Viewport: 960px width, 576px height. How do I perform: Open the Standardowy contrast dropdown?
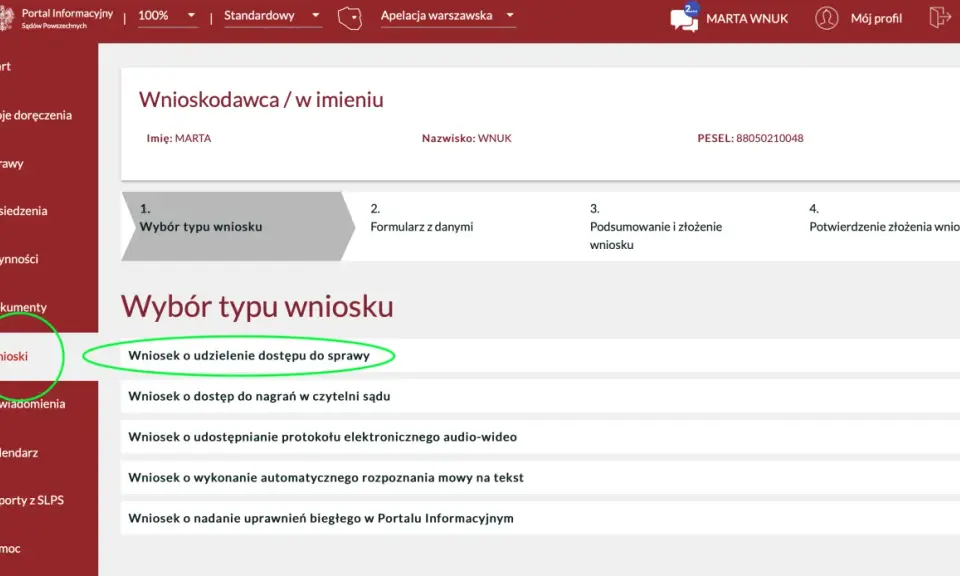[x=272, y=16]
